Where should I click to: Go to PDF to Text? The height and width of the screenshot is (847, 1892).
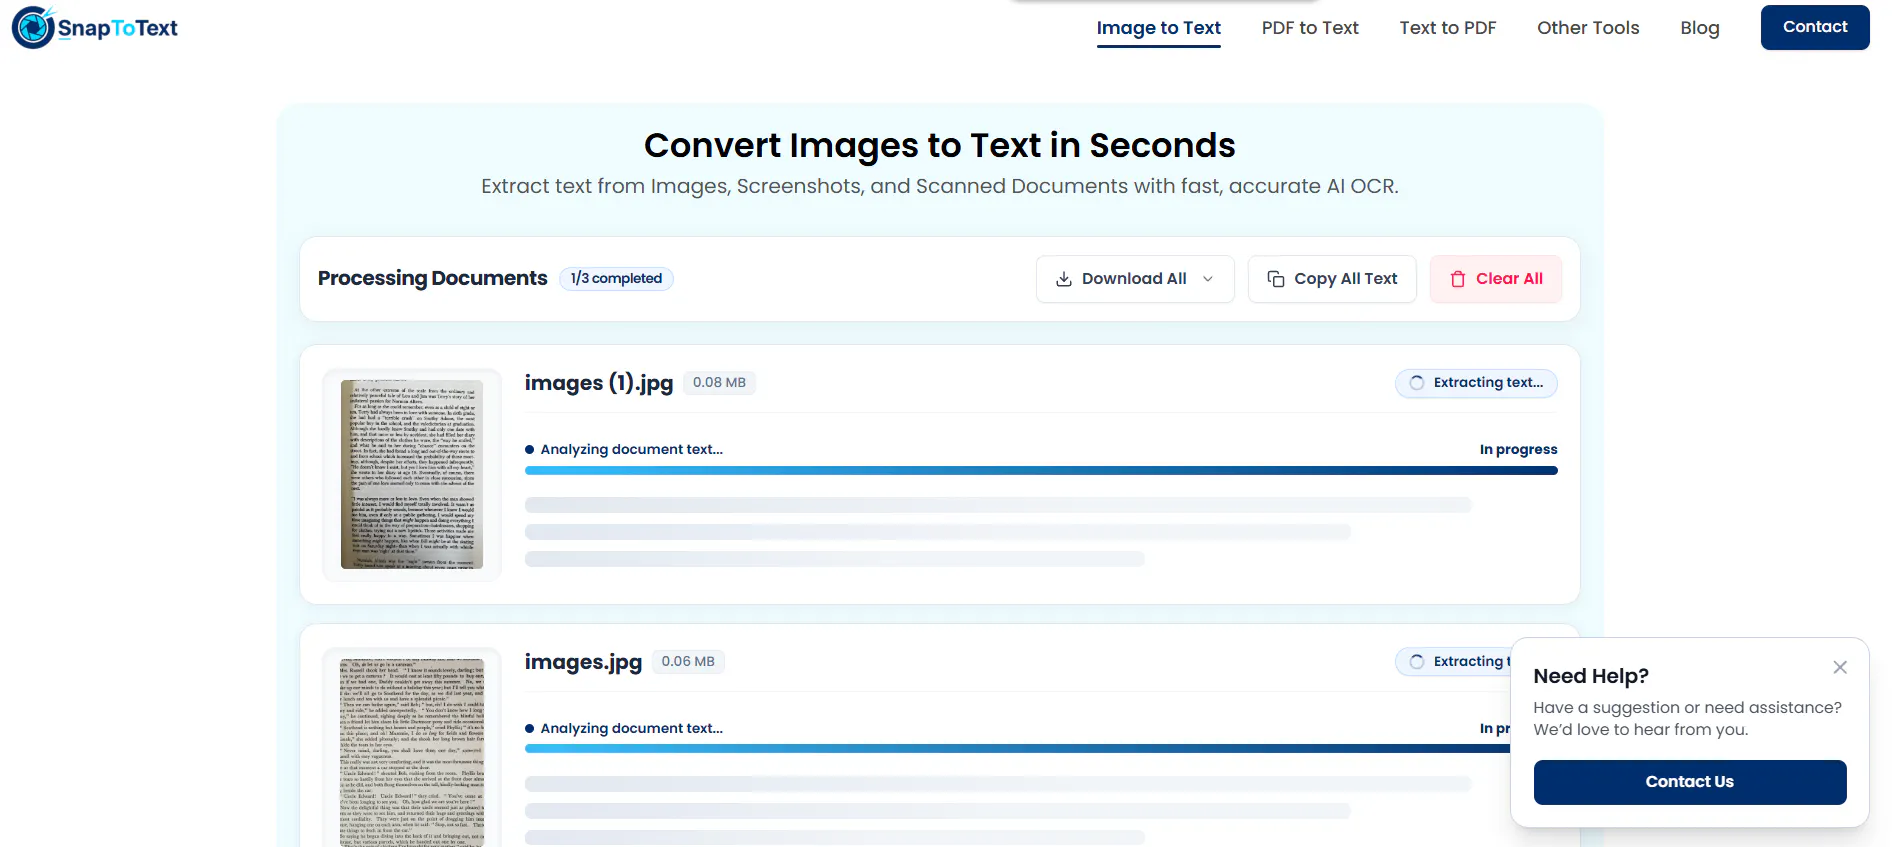click(1310, 28)
